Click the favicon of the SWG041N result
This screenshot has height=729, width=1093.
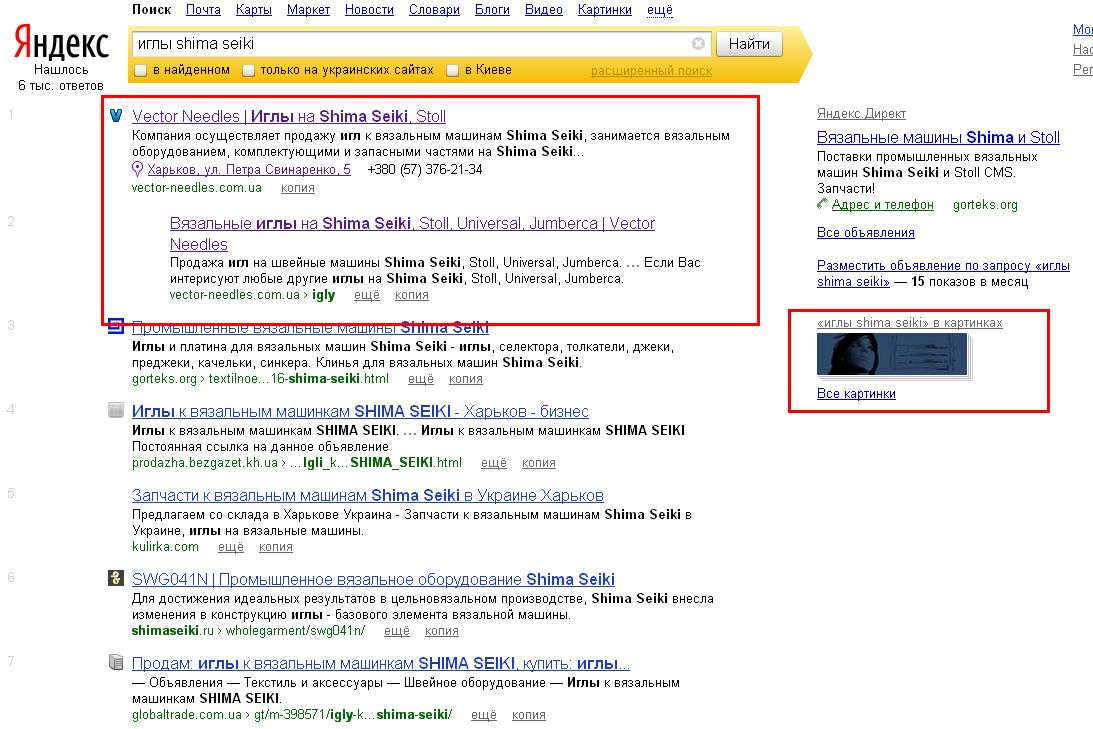coord(116,578)
